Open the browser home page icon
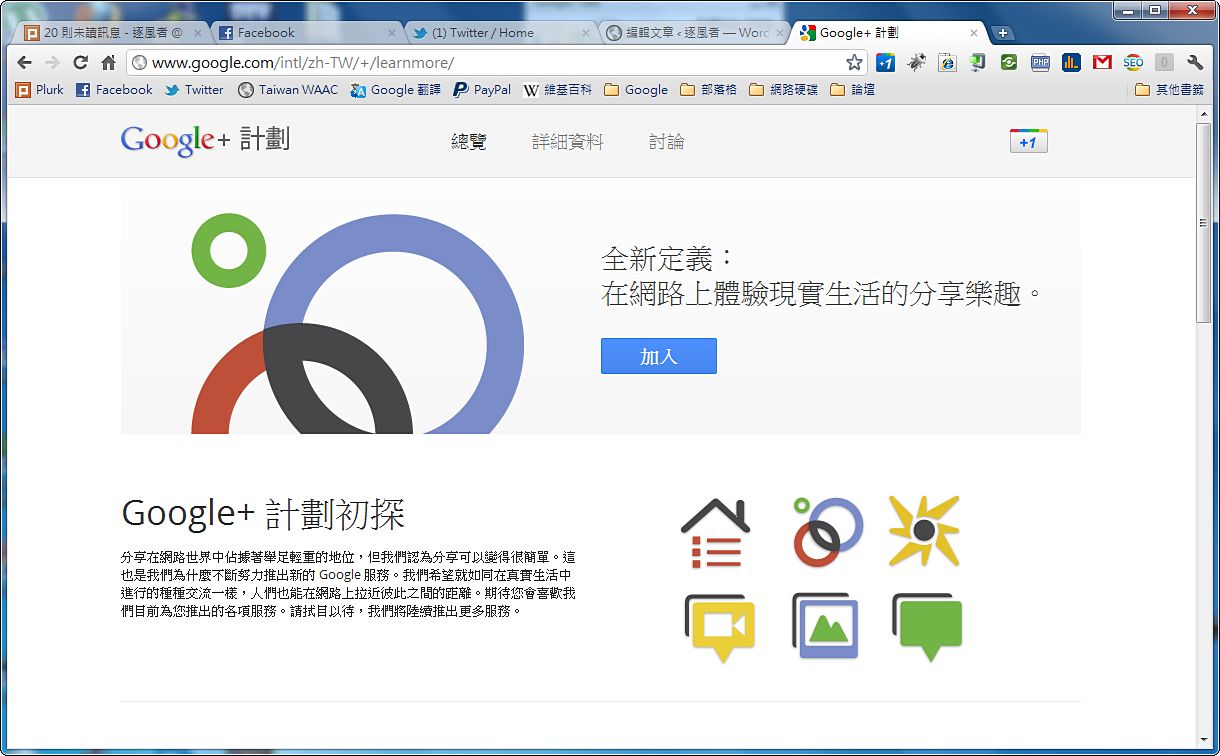 tap(109, 62)
